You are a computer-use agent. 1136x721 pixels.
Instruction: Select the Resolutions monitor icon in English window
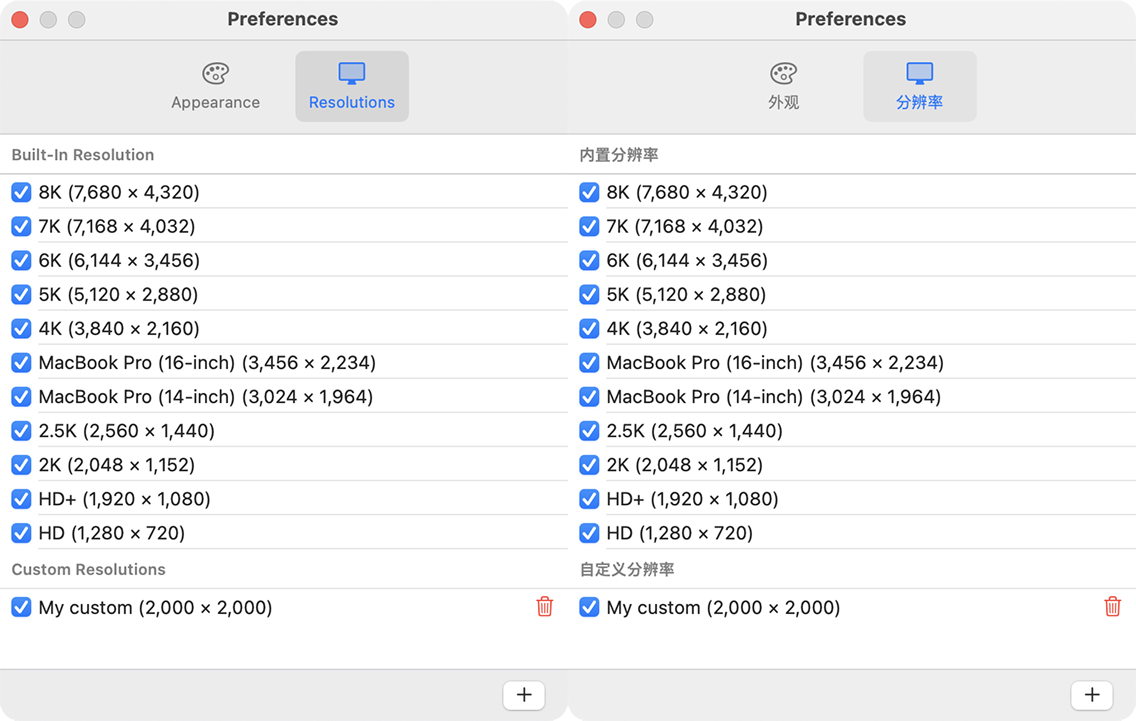click(x=351, y=73)
